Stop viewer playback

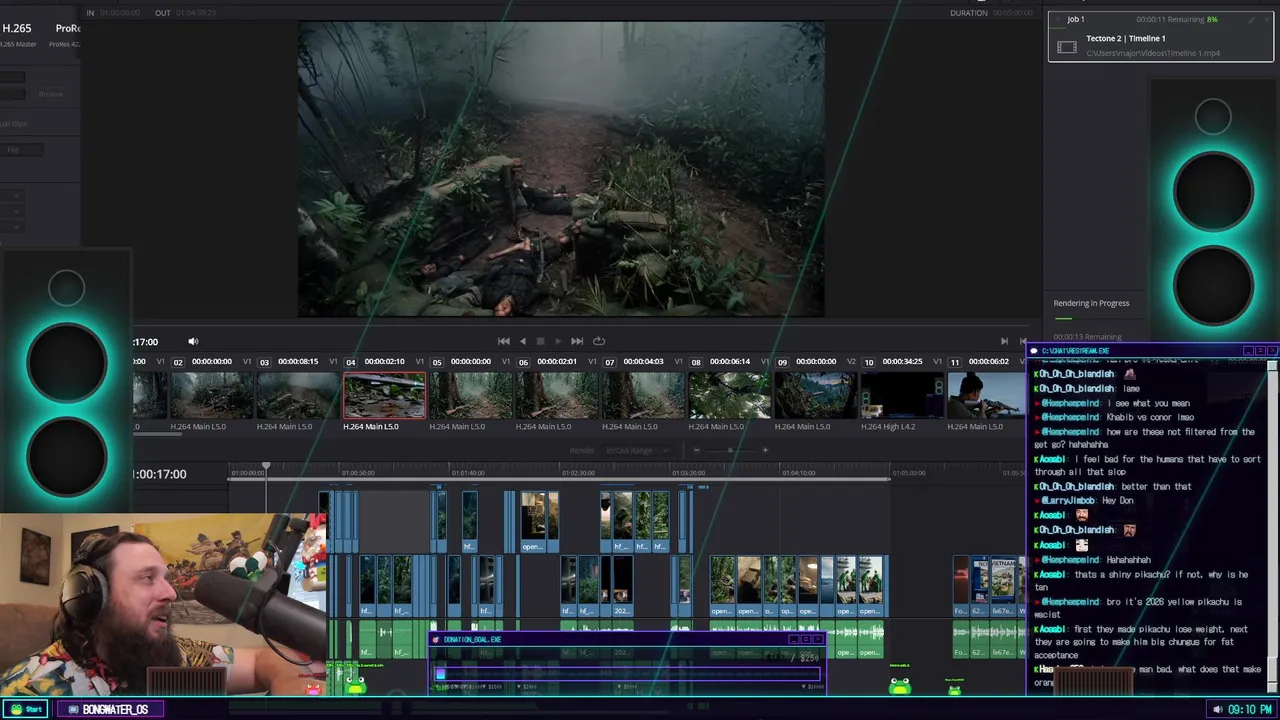pyautogui.click(x=541, y=341)
